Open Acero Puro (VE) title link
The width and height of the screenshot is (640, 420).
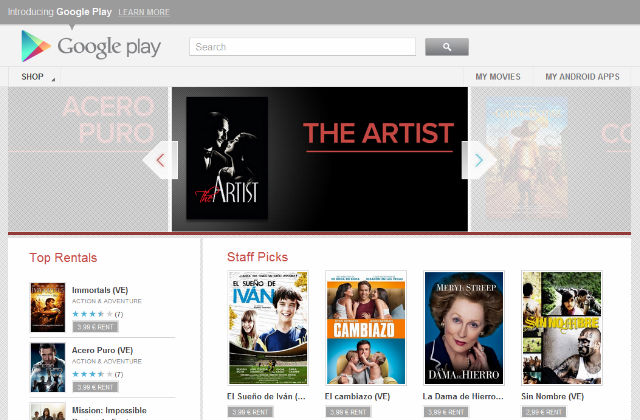(102, 350)
